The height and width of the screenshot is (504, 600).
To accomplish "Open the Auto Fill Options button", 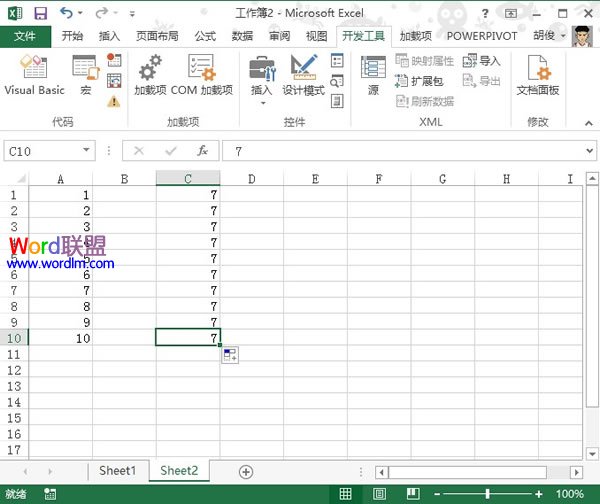I will pyautogui.click(x=230, y=355).
